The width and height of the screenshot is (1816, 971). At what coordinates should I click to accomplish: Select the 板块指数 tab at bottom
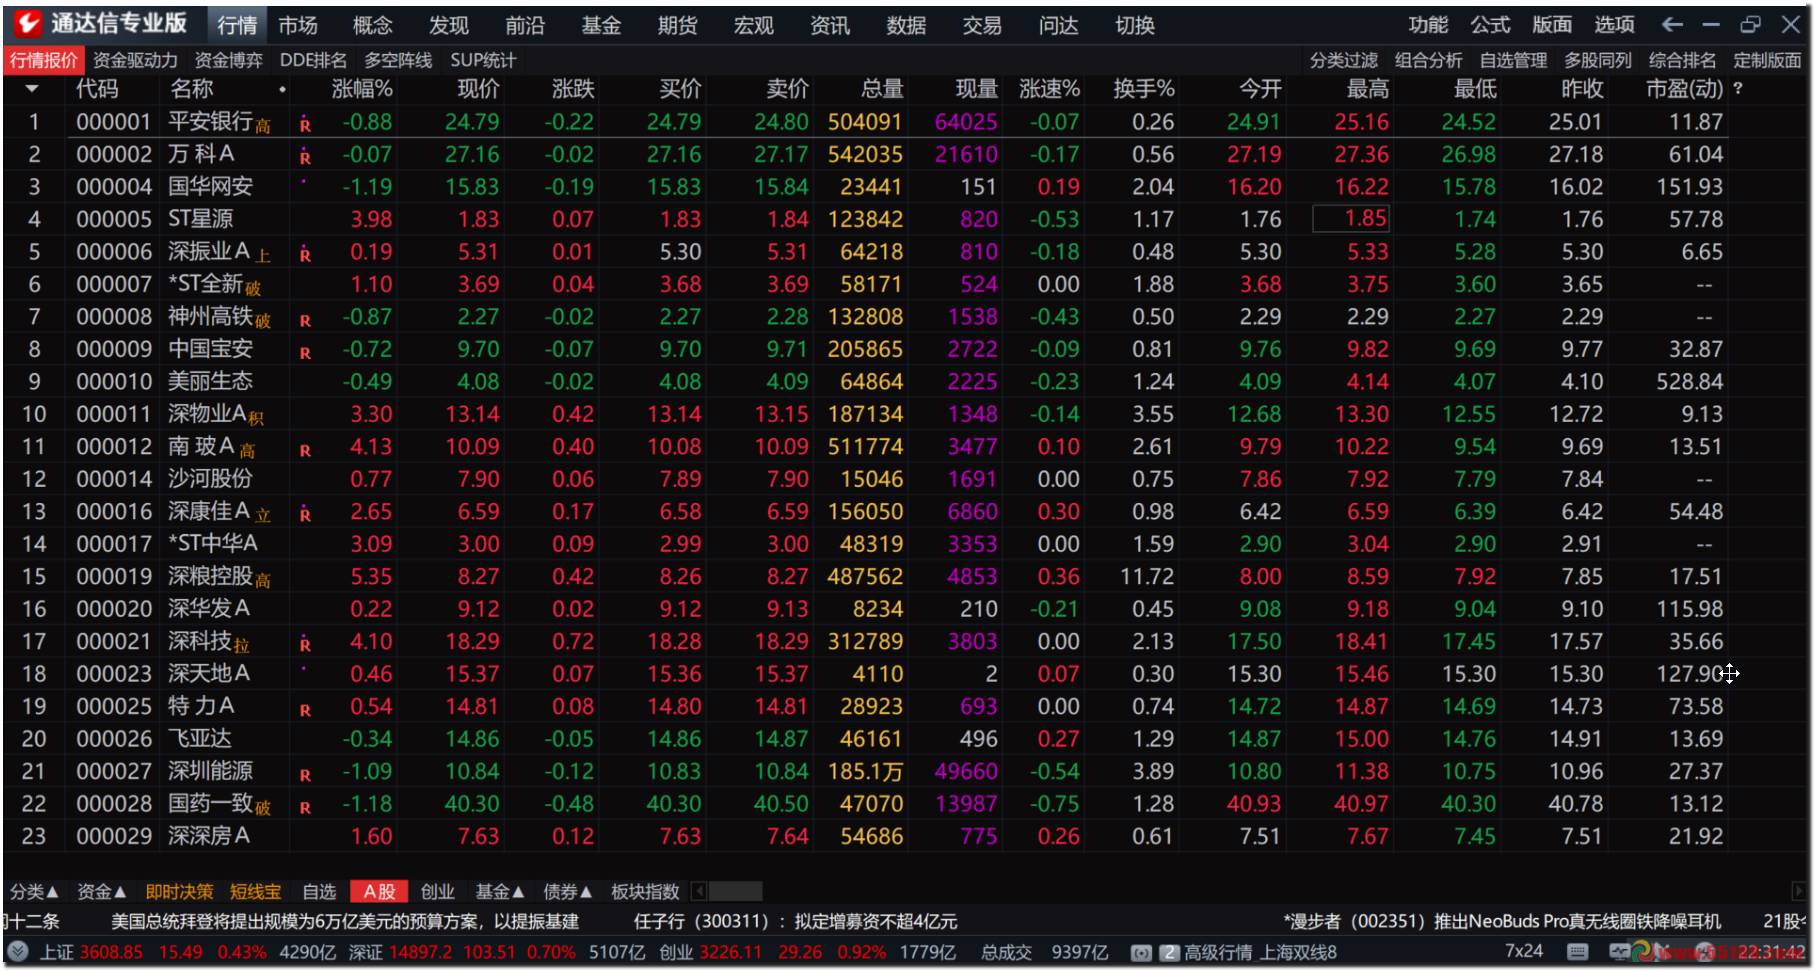[645, 891]
